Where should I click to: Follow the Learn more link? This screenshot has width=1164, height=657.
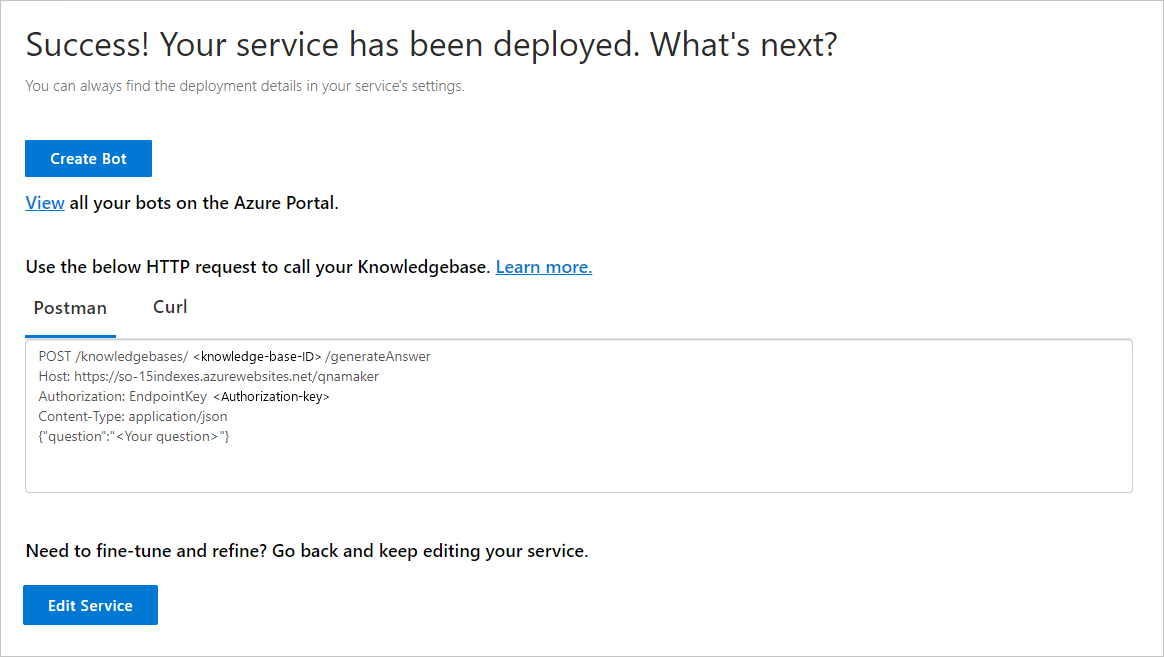pos(543,267)
